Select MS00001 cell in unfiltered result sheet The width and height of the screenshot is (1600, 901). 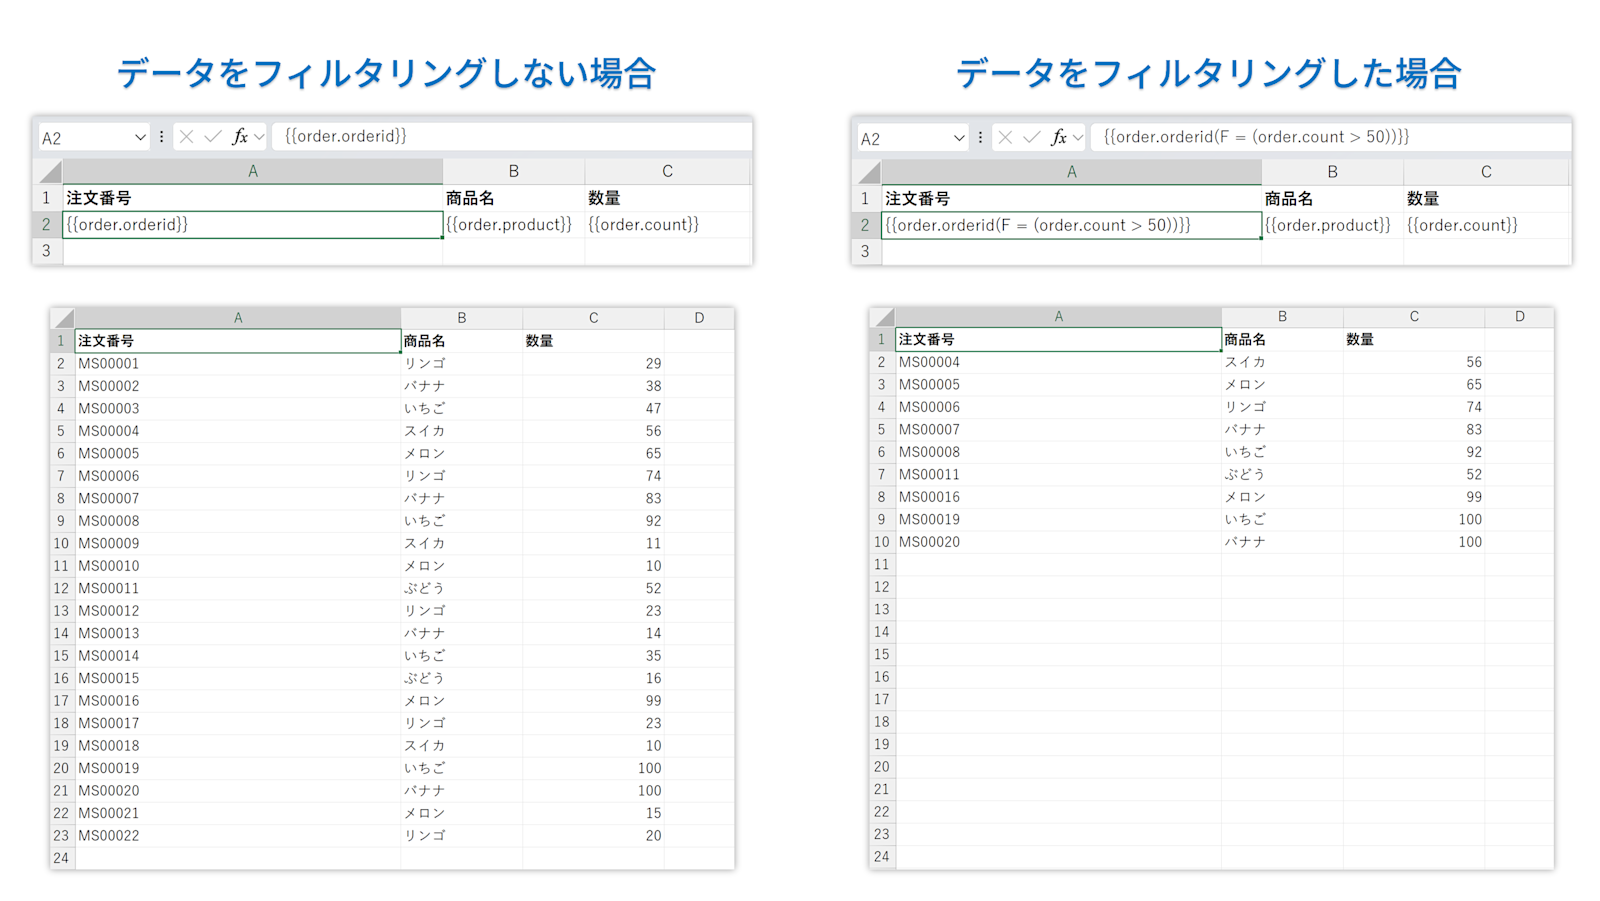tap(238, 364)
